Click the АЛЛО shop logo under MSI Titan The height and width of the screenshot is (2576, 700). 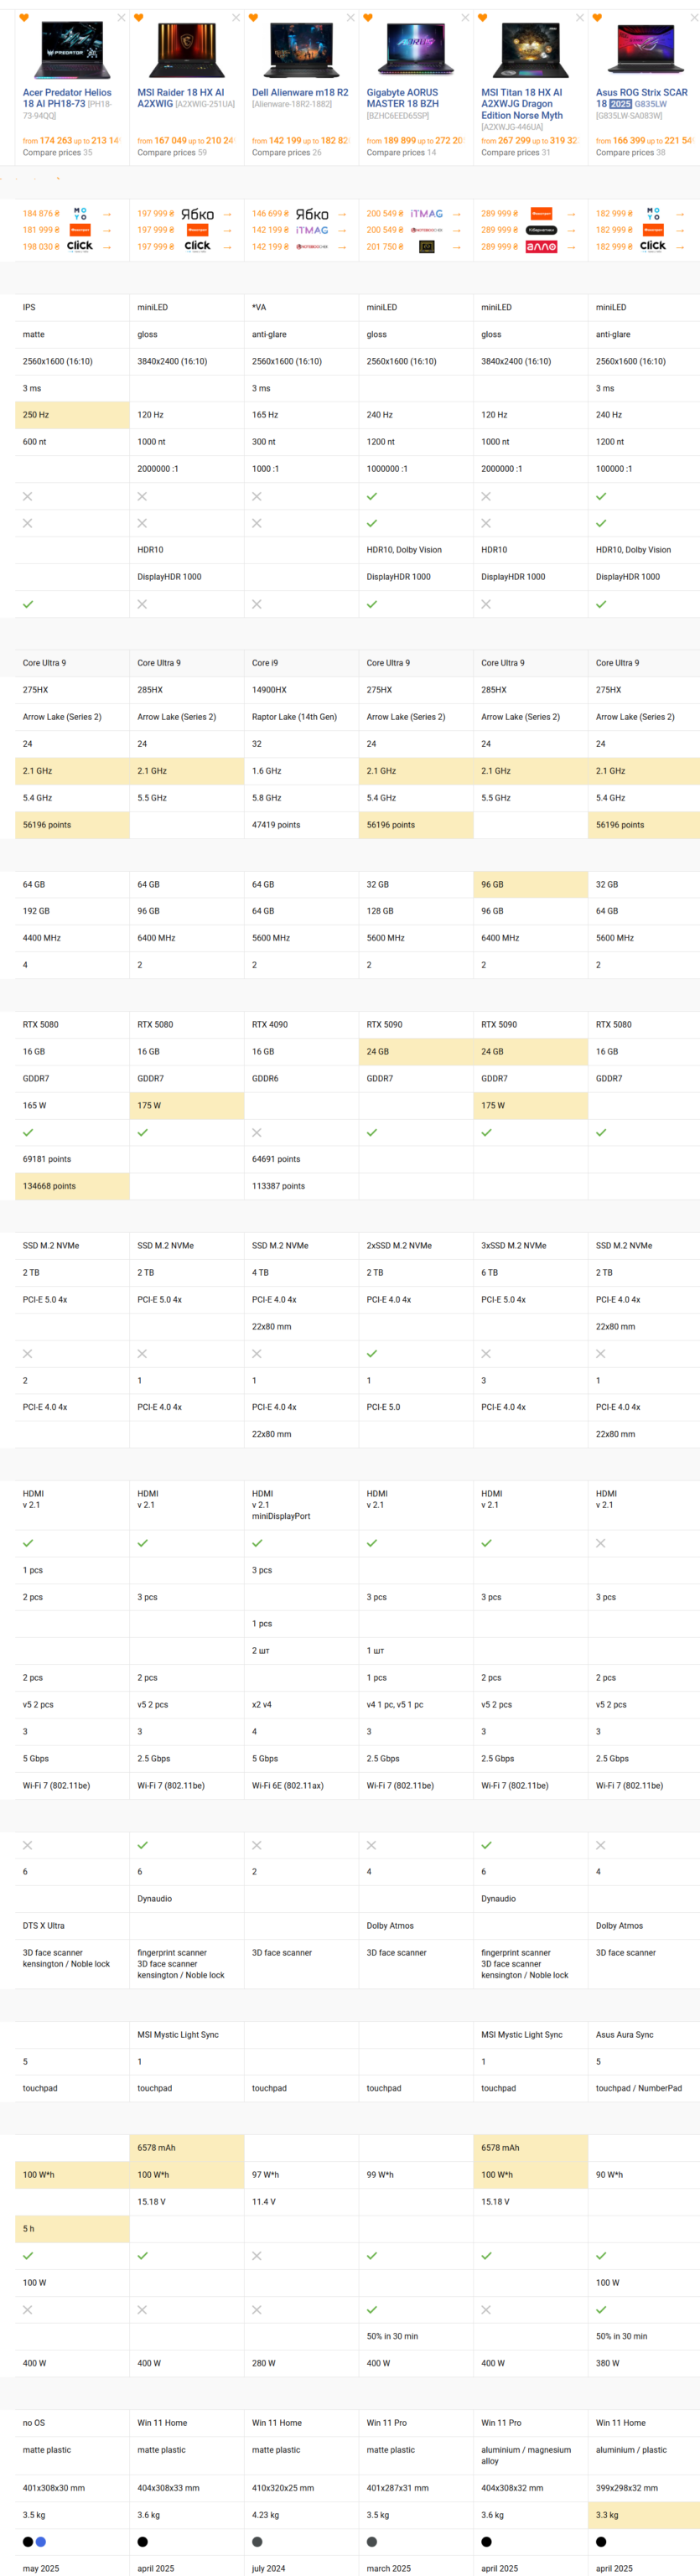click(x=541, y=246)
